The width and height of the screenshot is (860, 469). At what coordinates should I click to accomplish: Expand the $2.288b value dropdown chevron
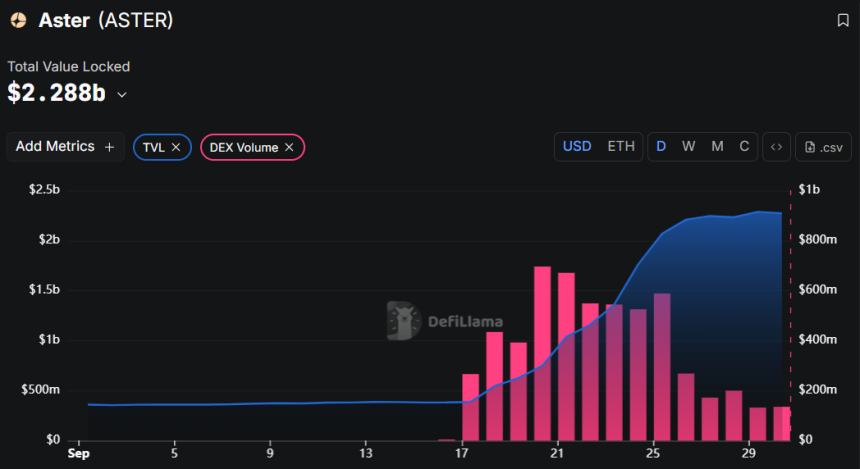click(x=122, y=95)
